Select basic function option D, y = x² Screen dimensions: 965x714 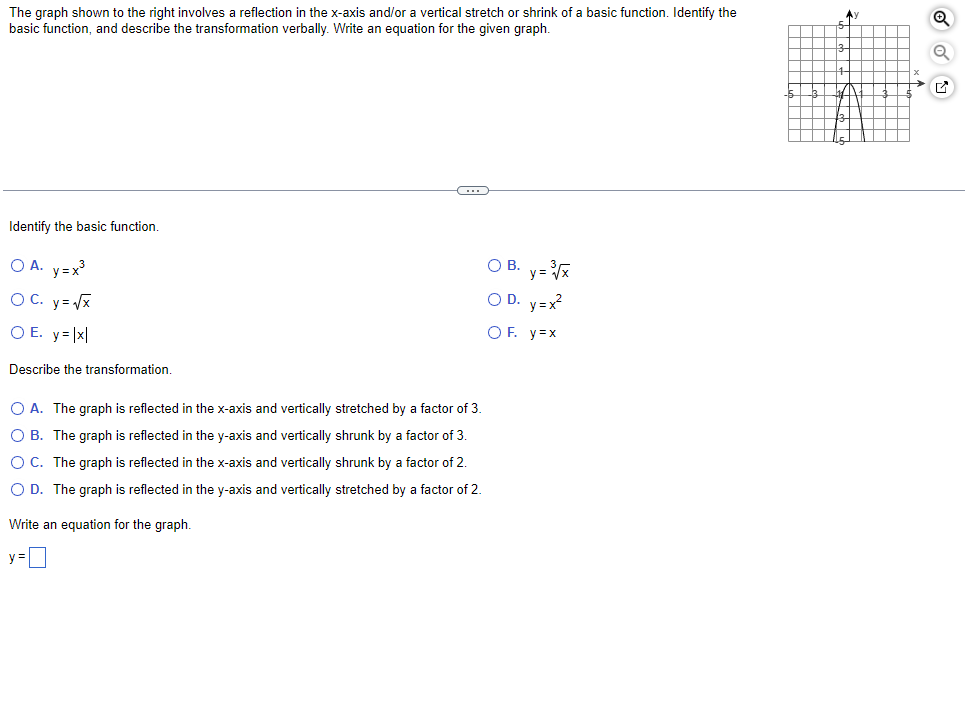[x=494, y=299]
